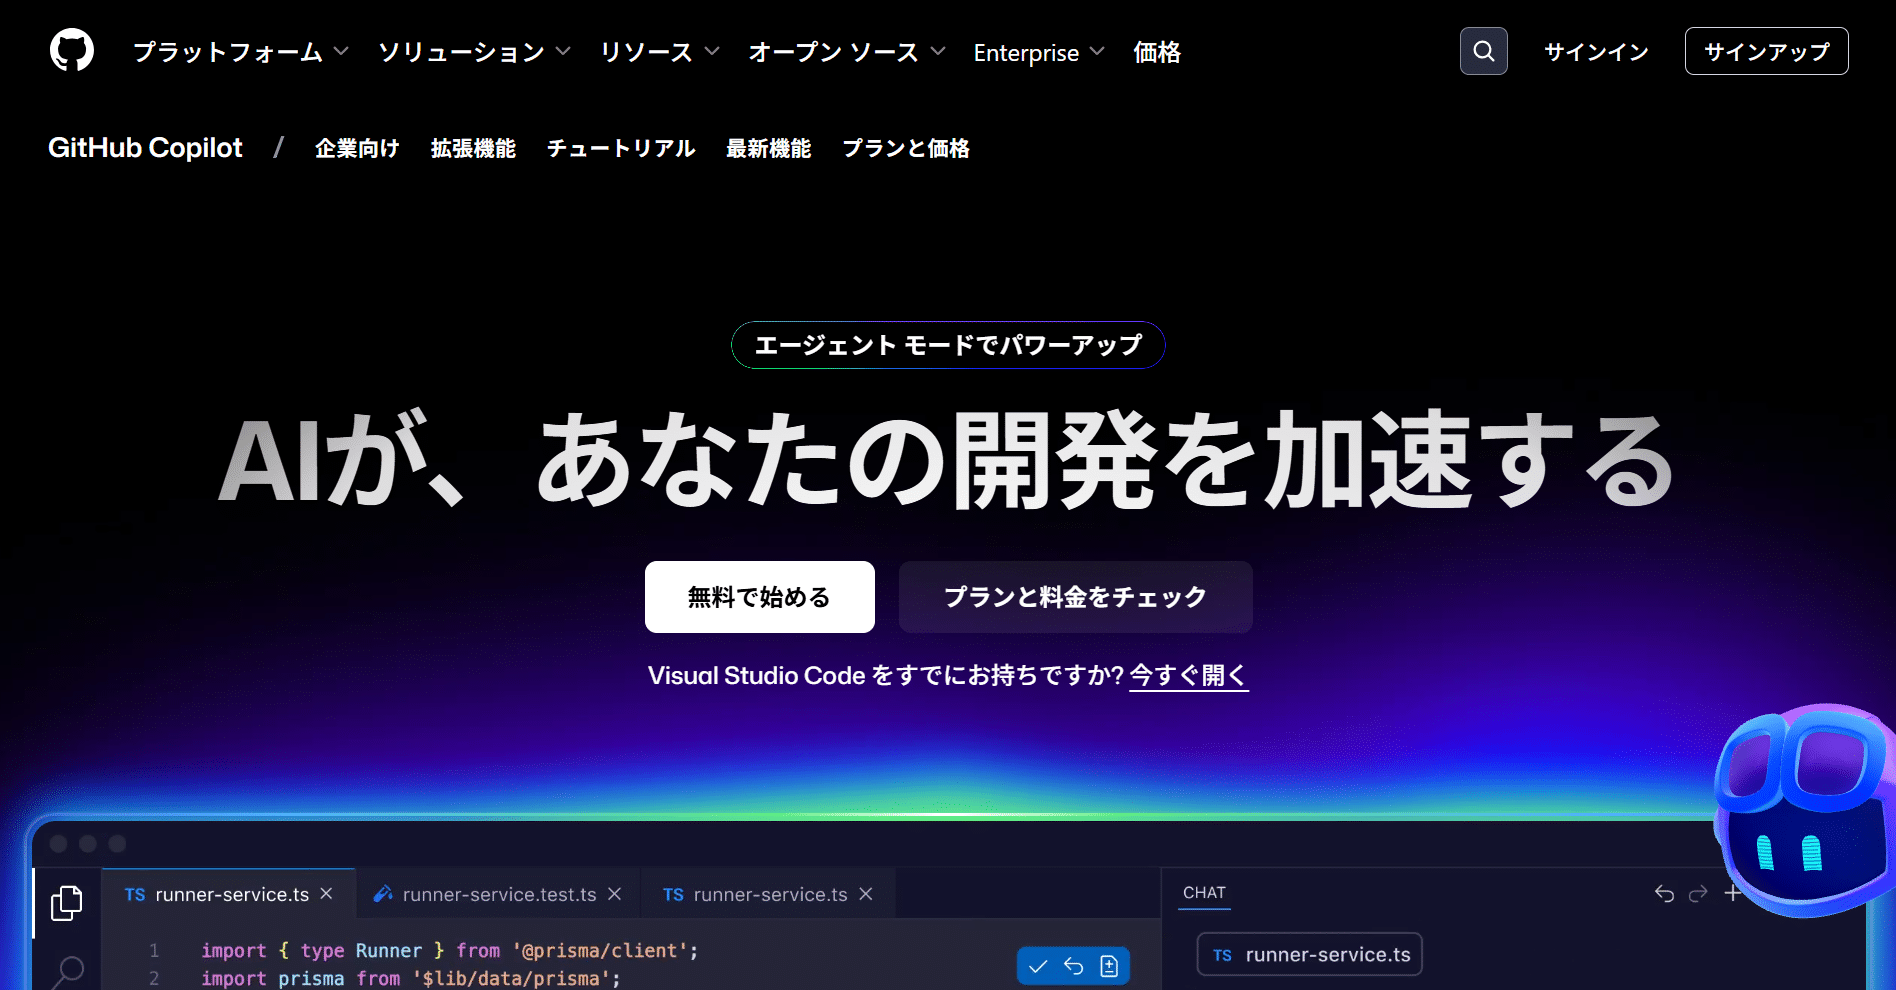
Task: Click the editor sidebar search icon
Action: (x=68, y=971)
